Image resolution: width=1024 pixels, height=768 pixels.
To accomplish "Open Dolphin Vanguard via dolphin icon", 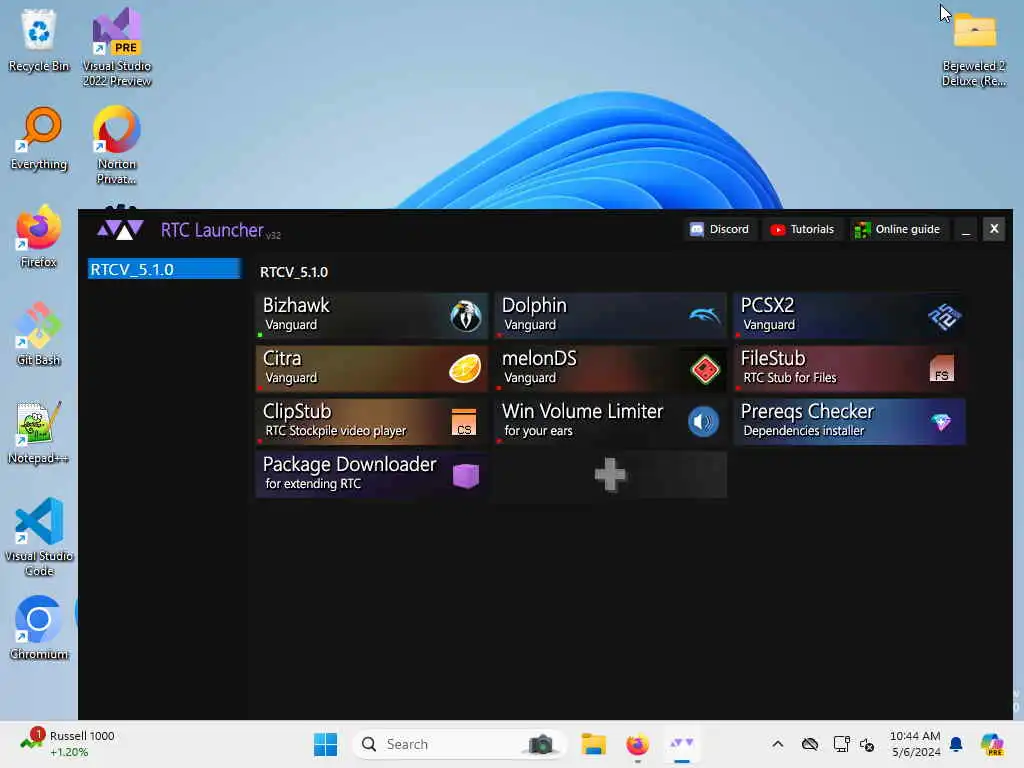I will click(705, 316).
